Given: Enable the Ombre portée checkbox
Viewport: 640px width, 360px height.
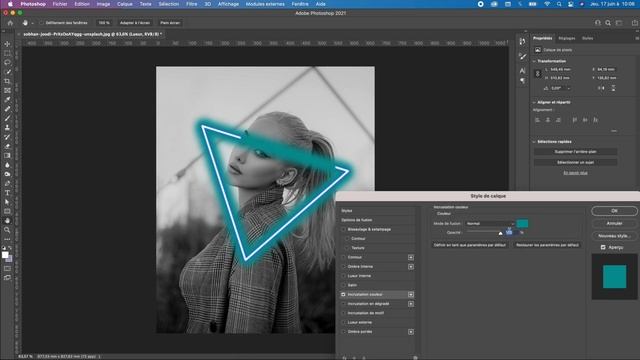Looking at the screenshot, I should coord(343,332).
